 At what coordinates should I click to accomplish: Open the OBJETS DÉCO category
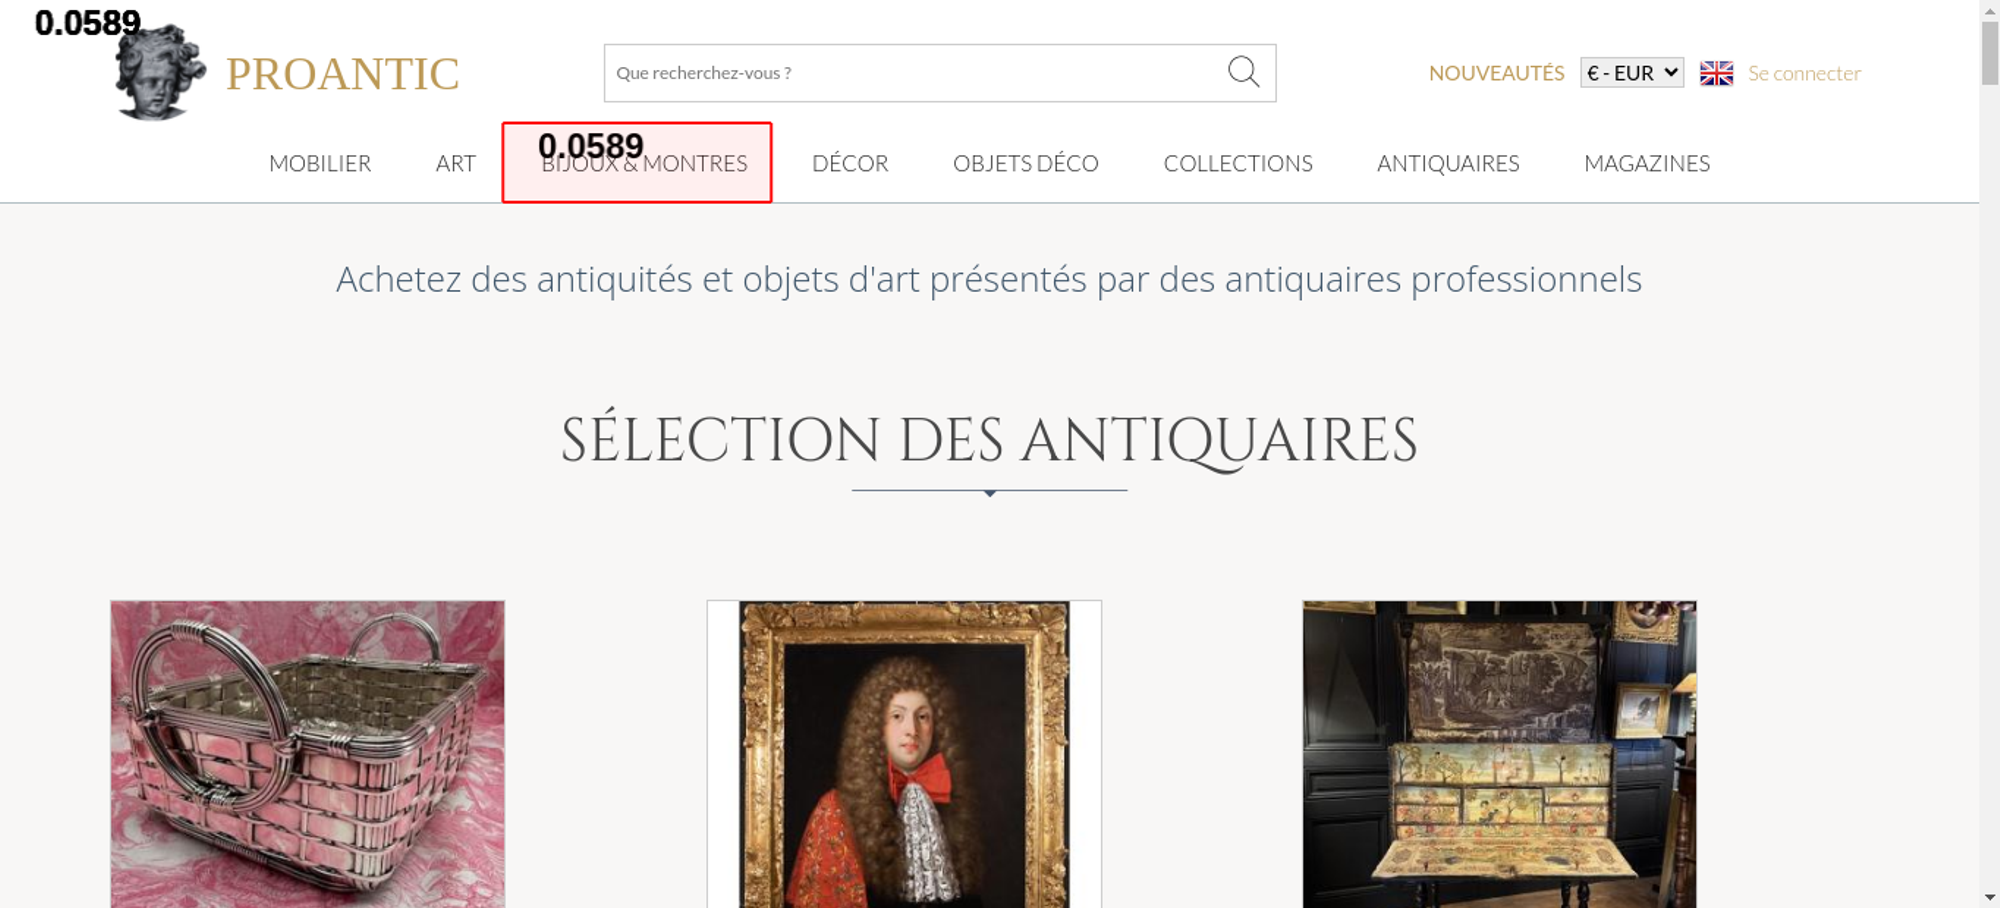(1025, 163)
